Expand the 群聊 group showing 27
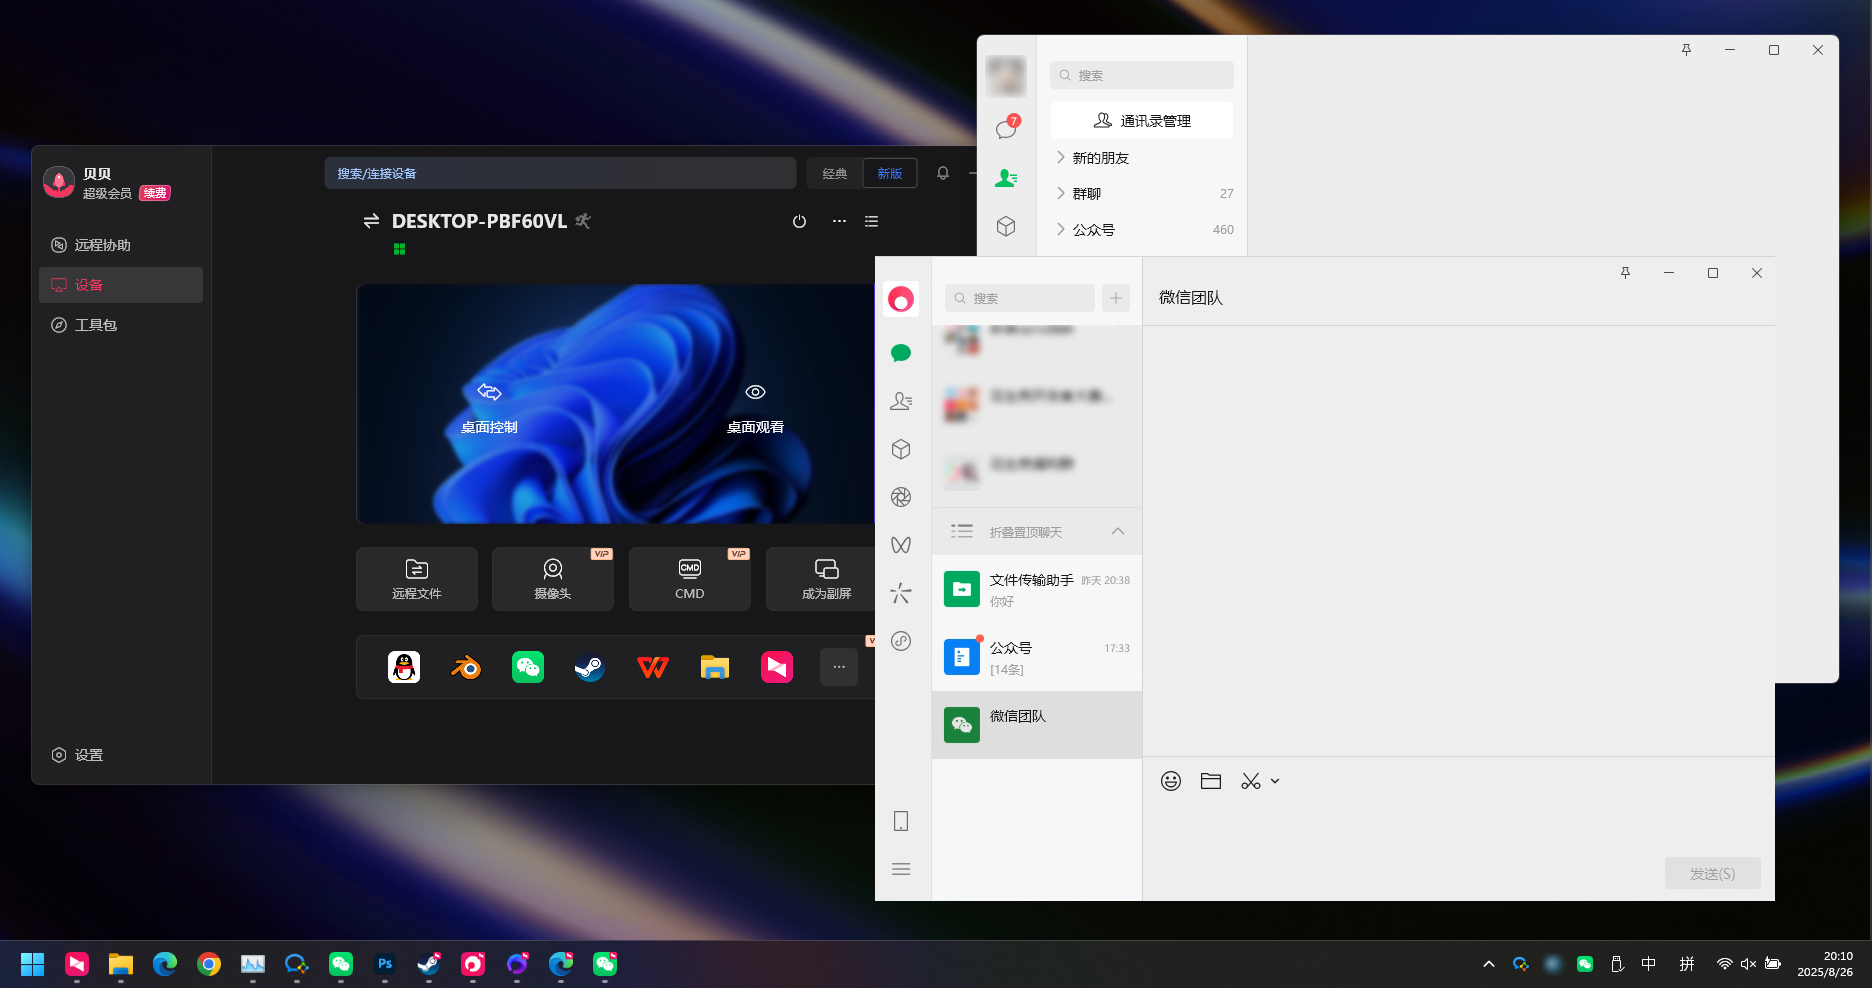The image size is (1872, 988). (1142, 194)
